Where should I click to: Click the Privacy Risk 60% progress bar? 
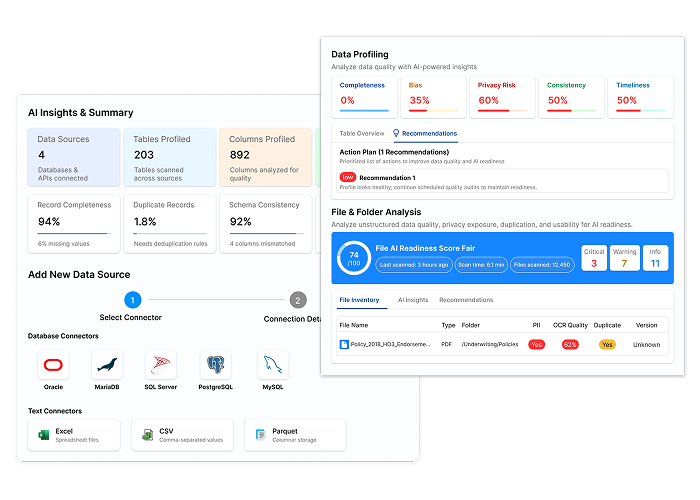pos(502,110)
